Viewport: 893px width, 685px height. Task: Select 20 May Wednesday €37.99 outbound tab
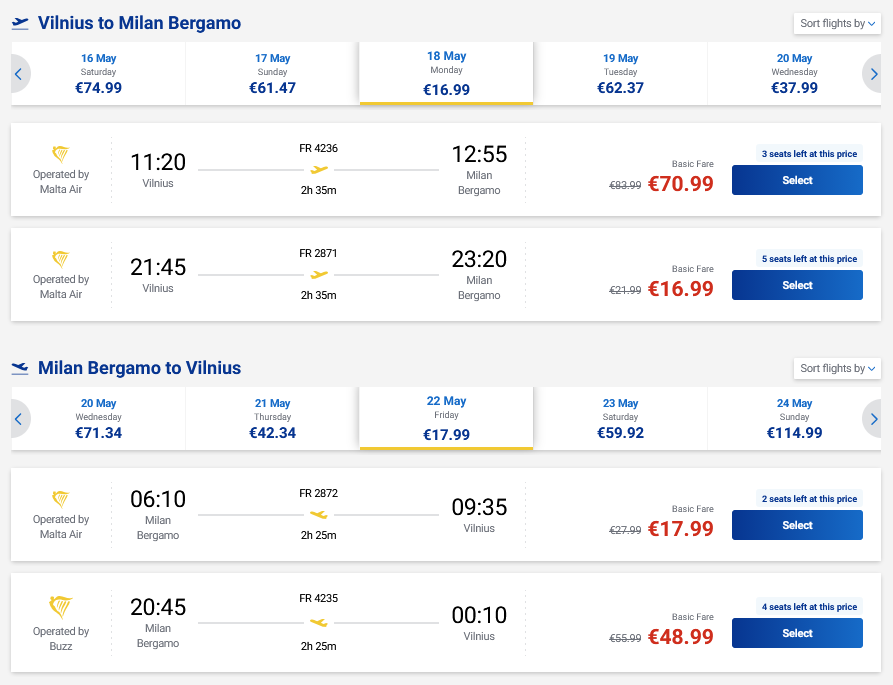(x=794, y=74)
